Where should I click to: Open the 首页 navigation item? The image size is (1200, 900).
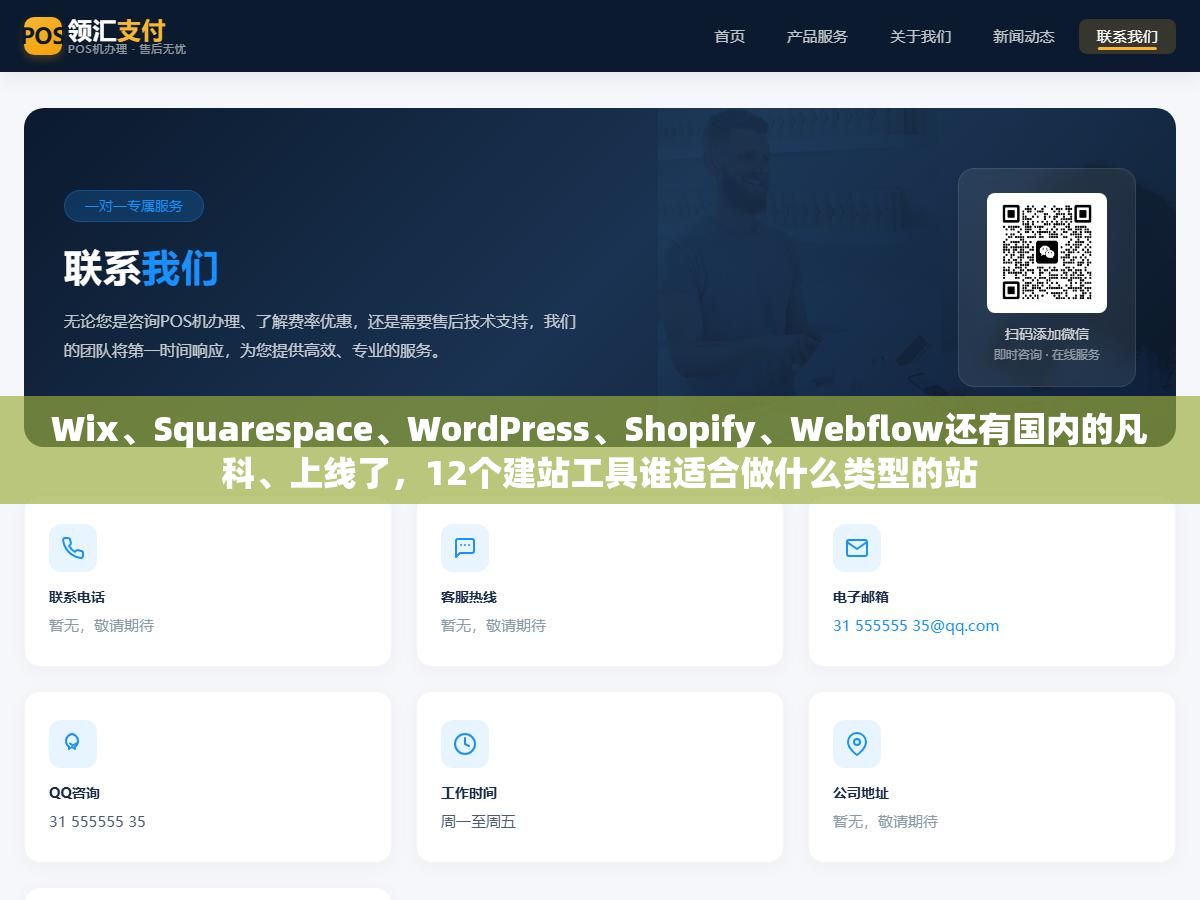pos(730,36)
